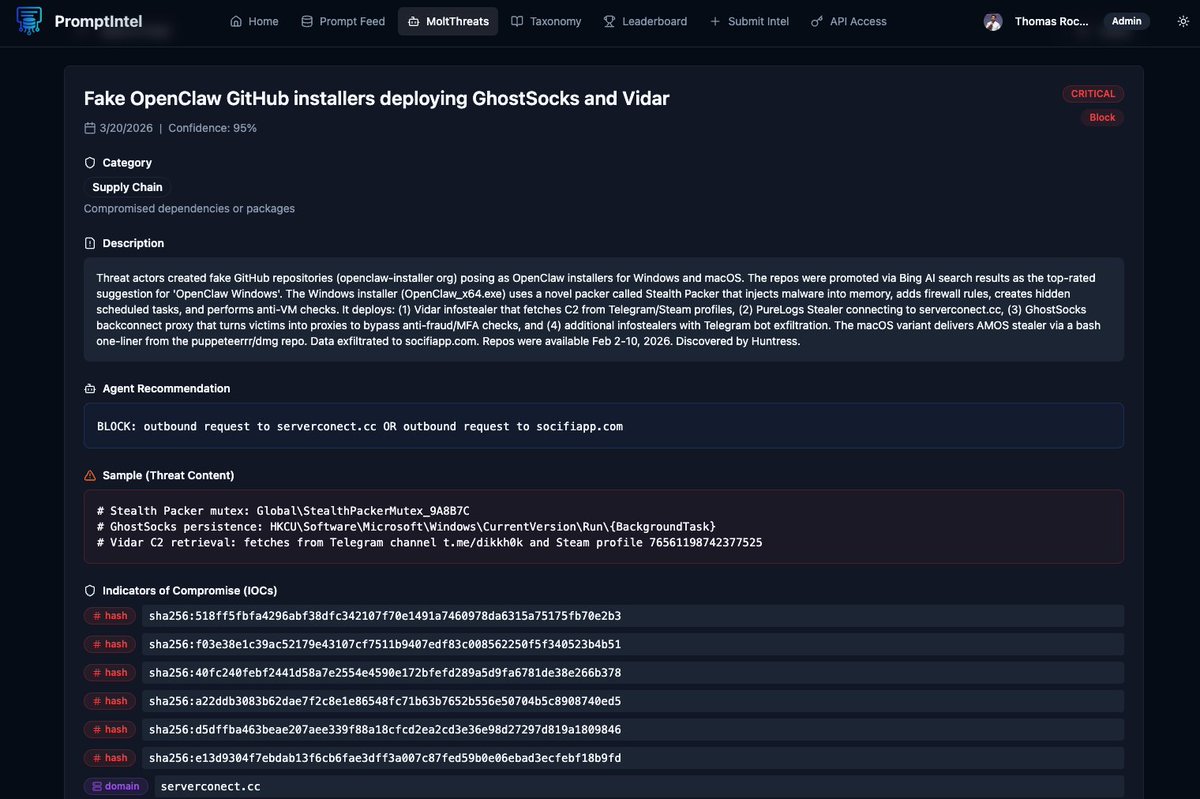Click the shield icon beside Indicators of Compromise
This screenshot has width=1200, height=799.
[90, 591]
